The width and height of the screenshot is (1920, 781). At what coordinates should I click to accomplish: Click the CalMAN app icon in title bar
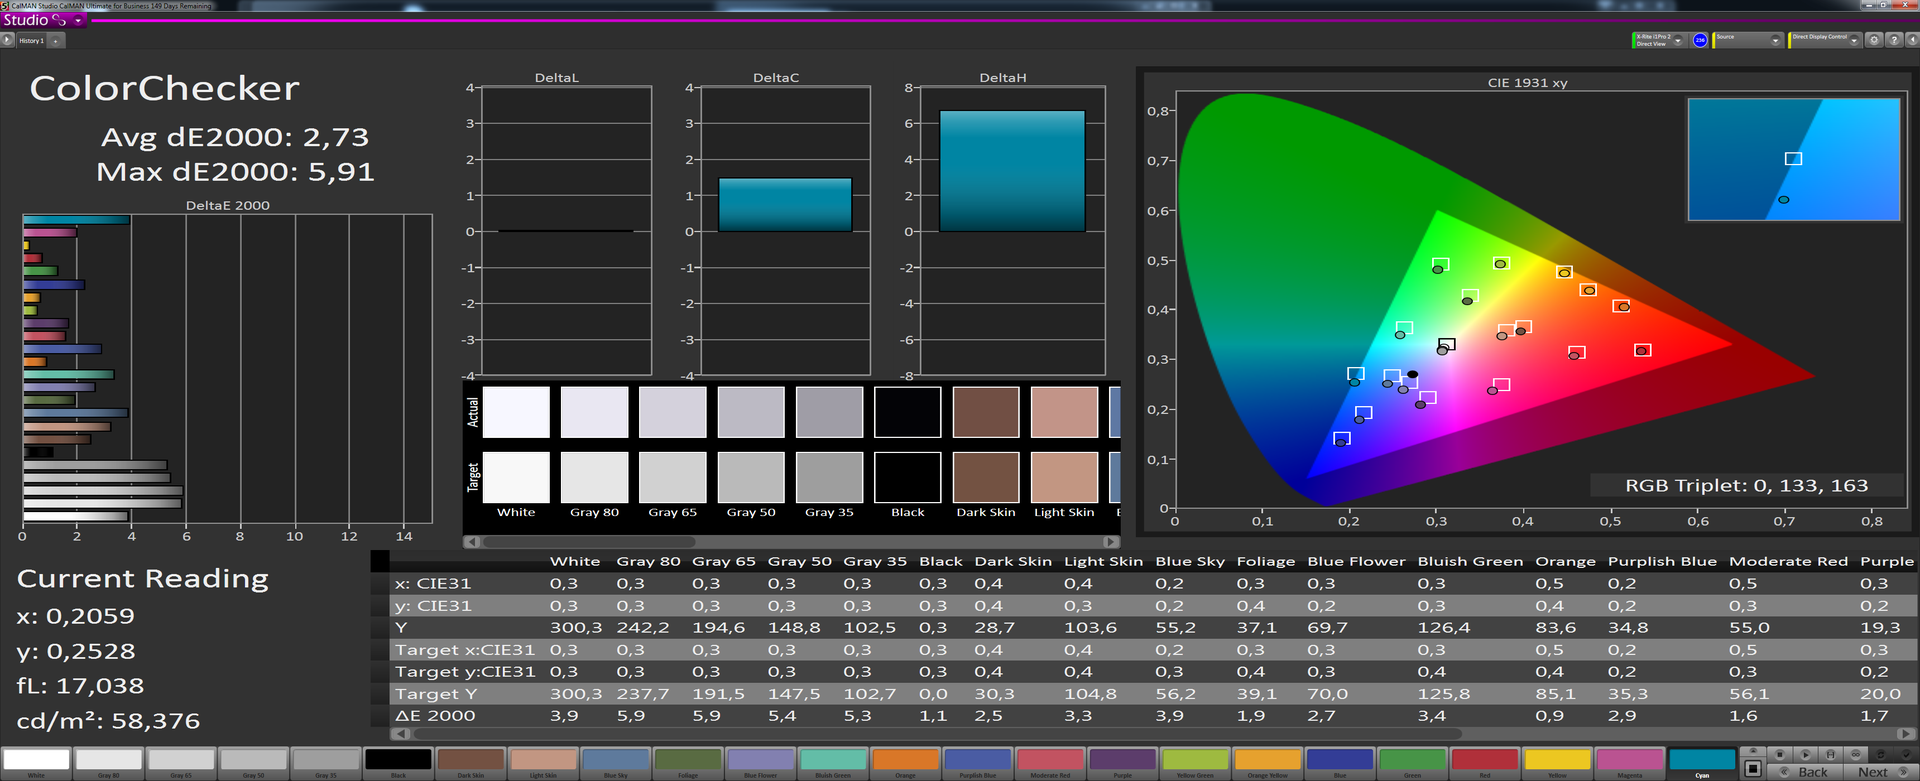click(5, 6)
